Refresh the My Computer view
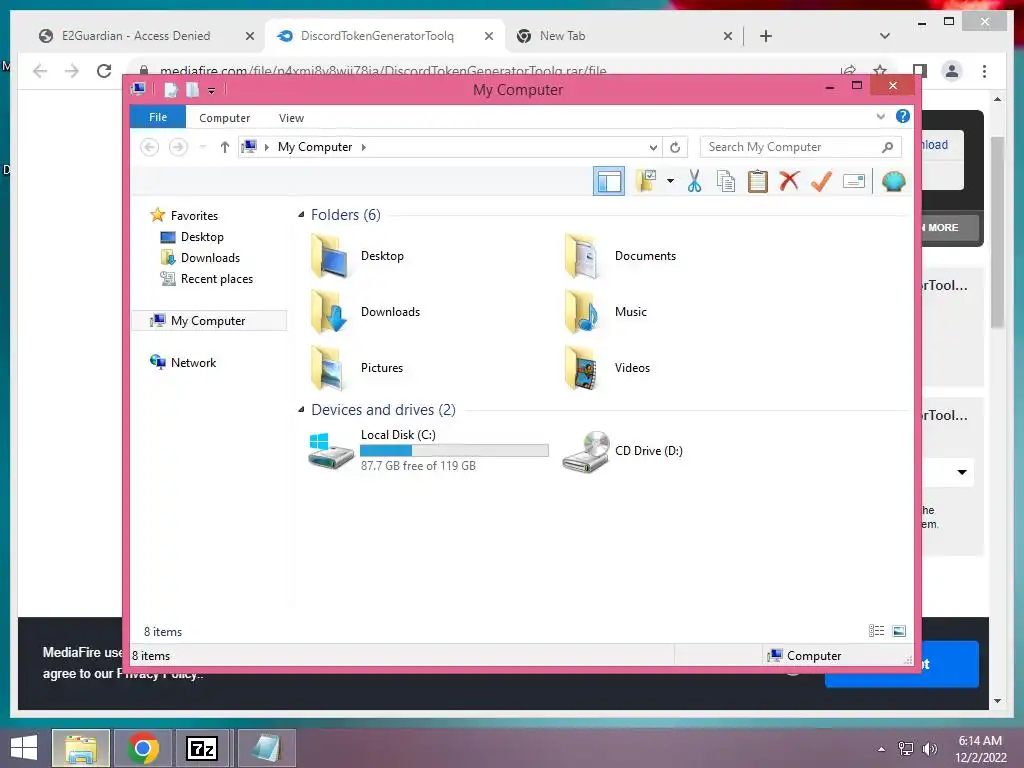The image size is (1024, 768). coord(675,147)
